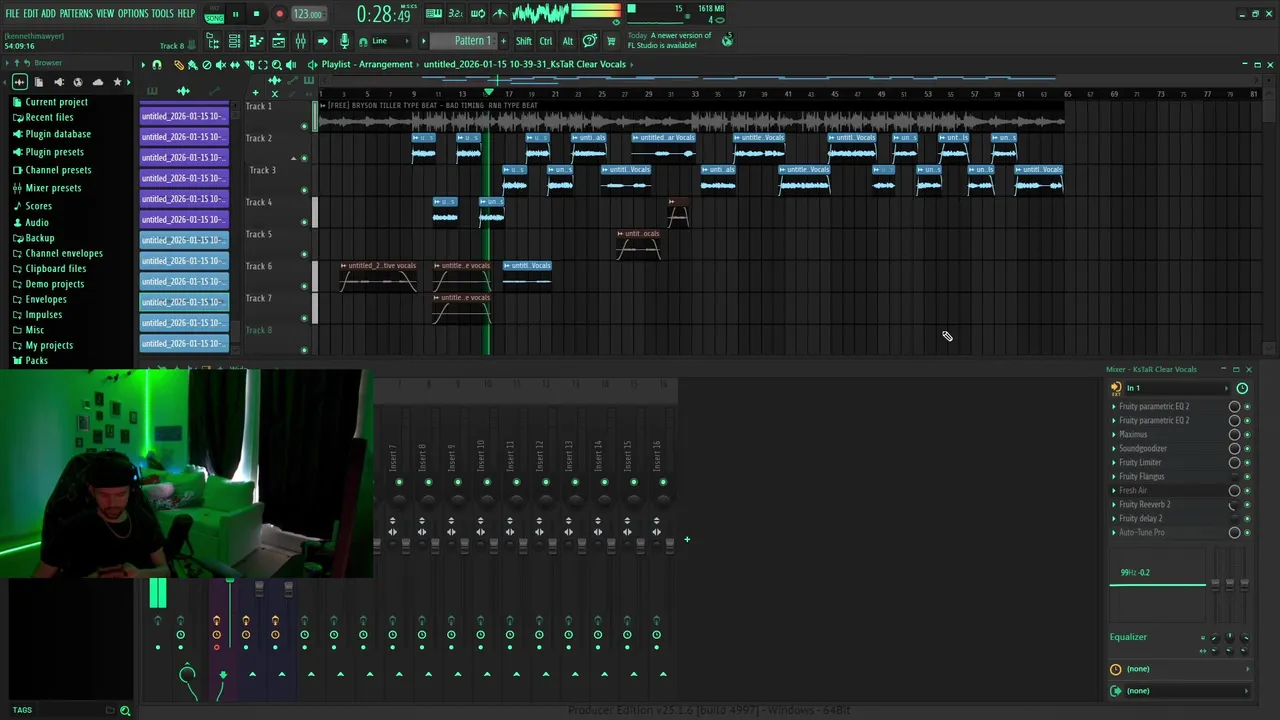Pause playback in the transport bar
The image size is (1280, 720).
(235, 14)
